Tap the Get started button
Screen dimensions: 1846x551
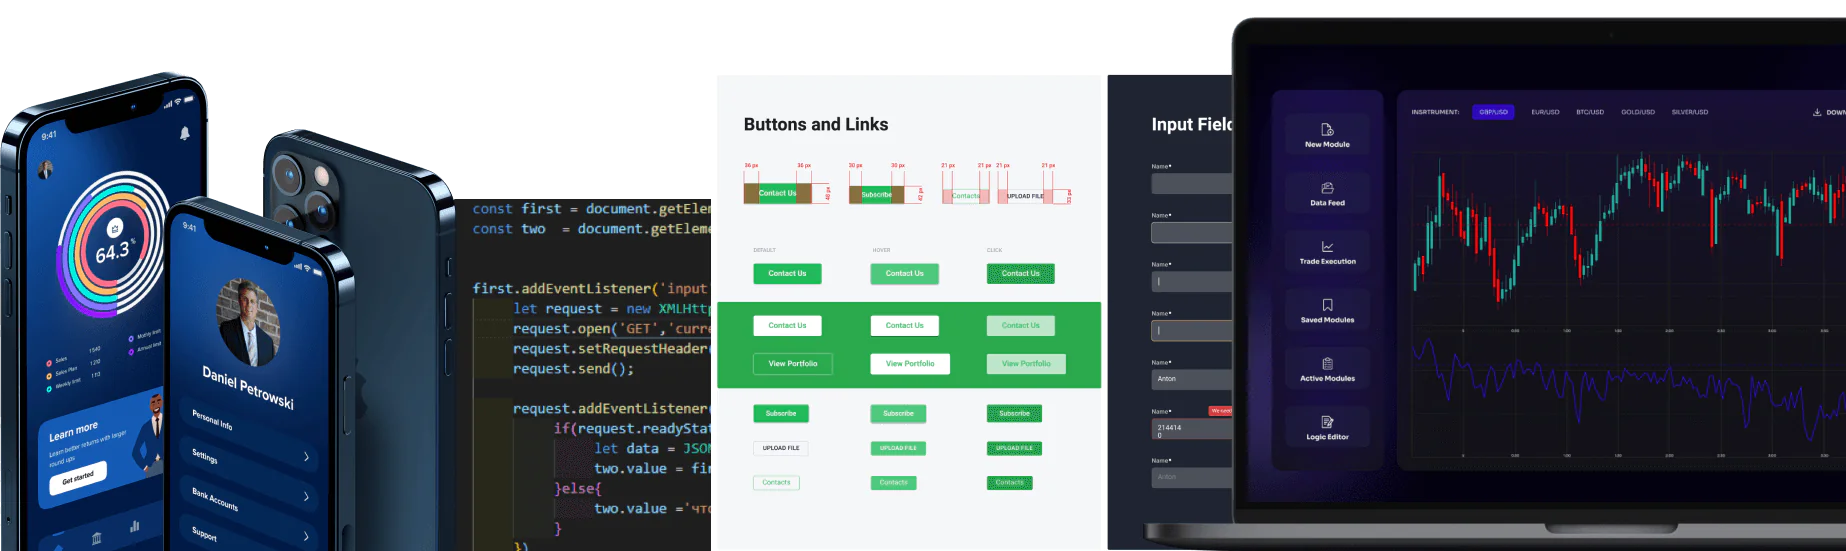(78, 479)
